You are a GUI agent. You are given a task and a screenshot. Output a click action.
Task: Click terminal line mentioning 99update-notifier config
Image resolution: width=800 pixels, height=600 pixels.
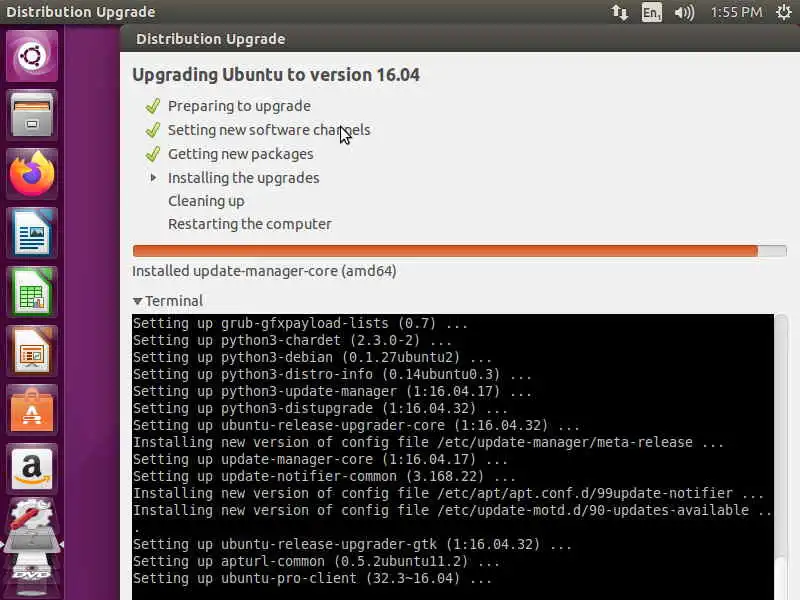(x=448, y=493)
